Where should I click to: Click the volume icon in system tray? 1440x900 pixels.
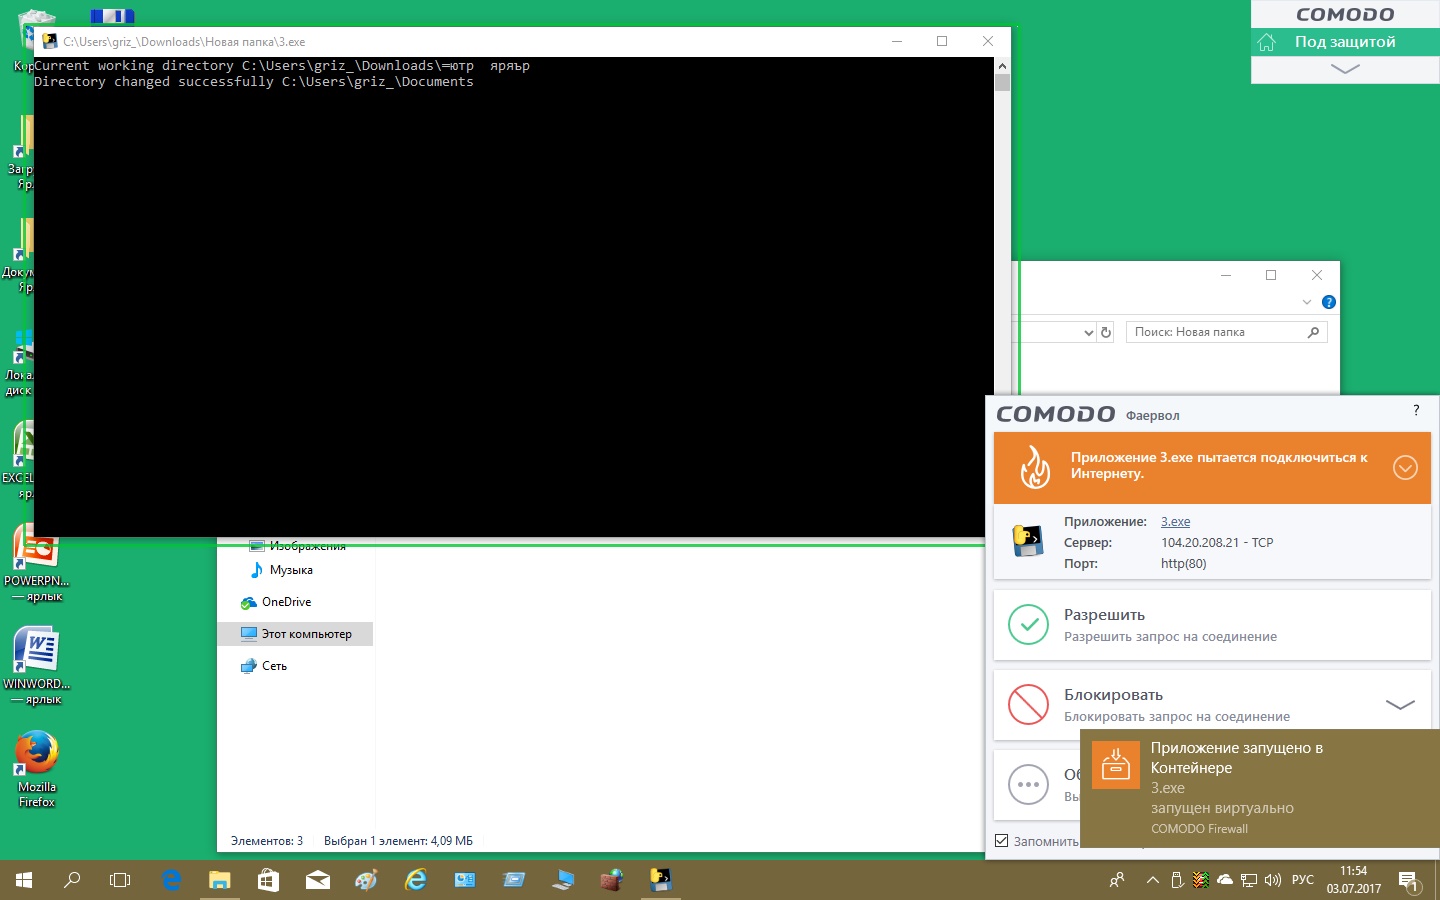[1273, 880]
